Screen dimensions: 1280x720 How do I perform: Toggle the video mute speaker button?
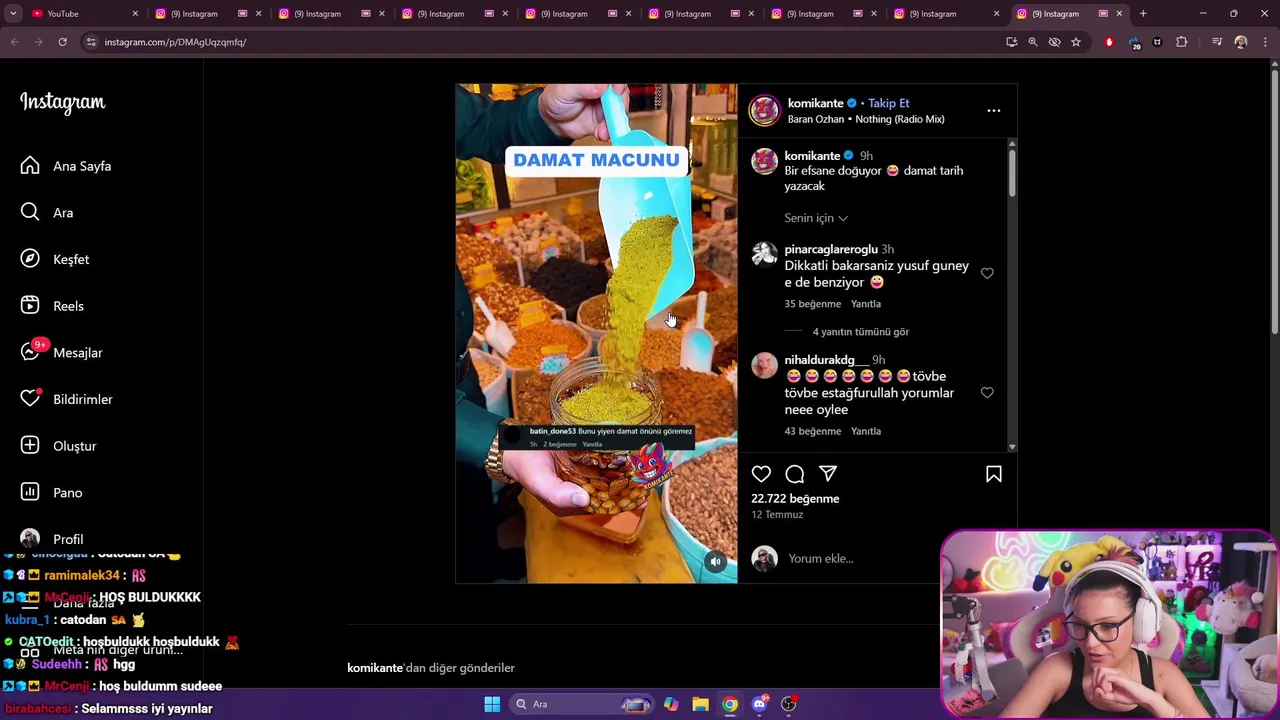[715, 562]
